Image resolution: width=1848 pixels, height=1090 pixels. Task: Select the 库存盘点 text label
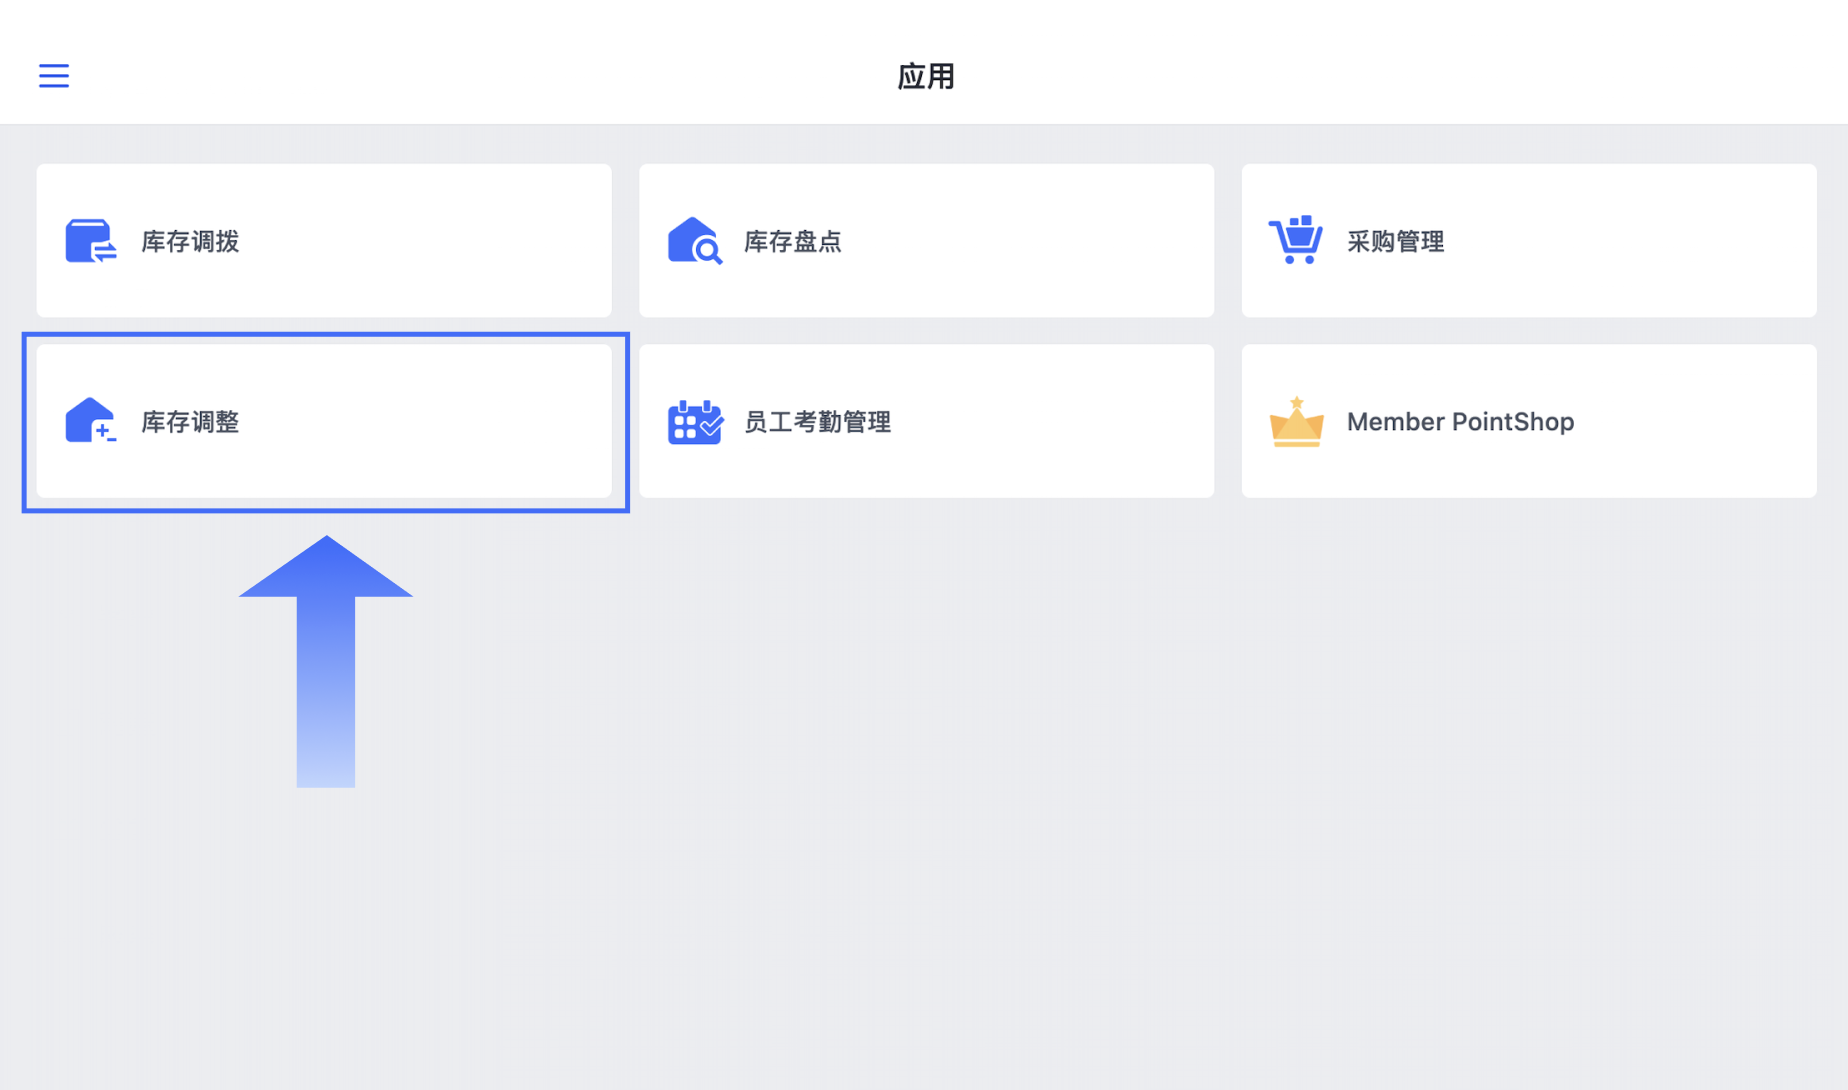point(793,241)
